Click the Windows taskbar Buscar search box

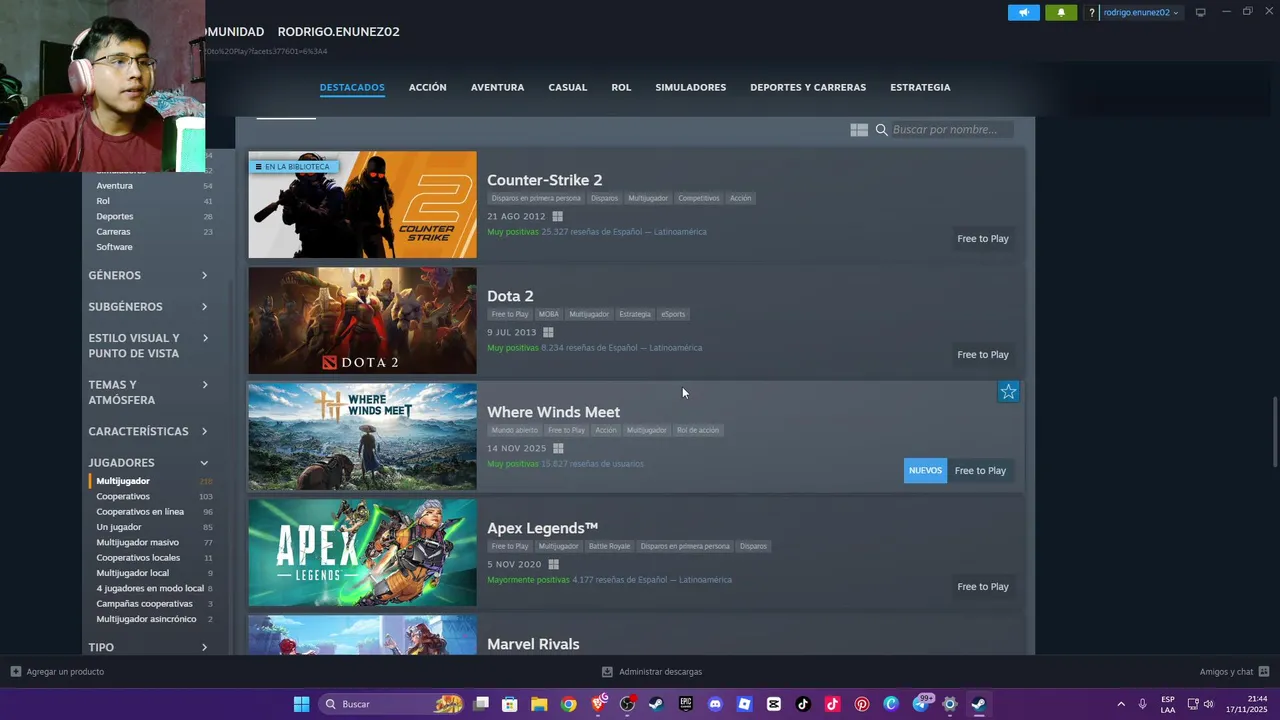(393, 704)
